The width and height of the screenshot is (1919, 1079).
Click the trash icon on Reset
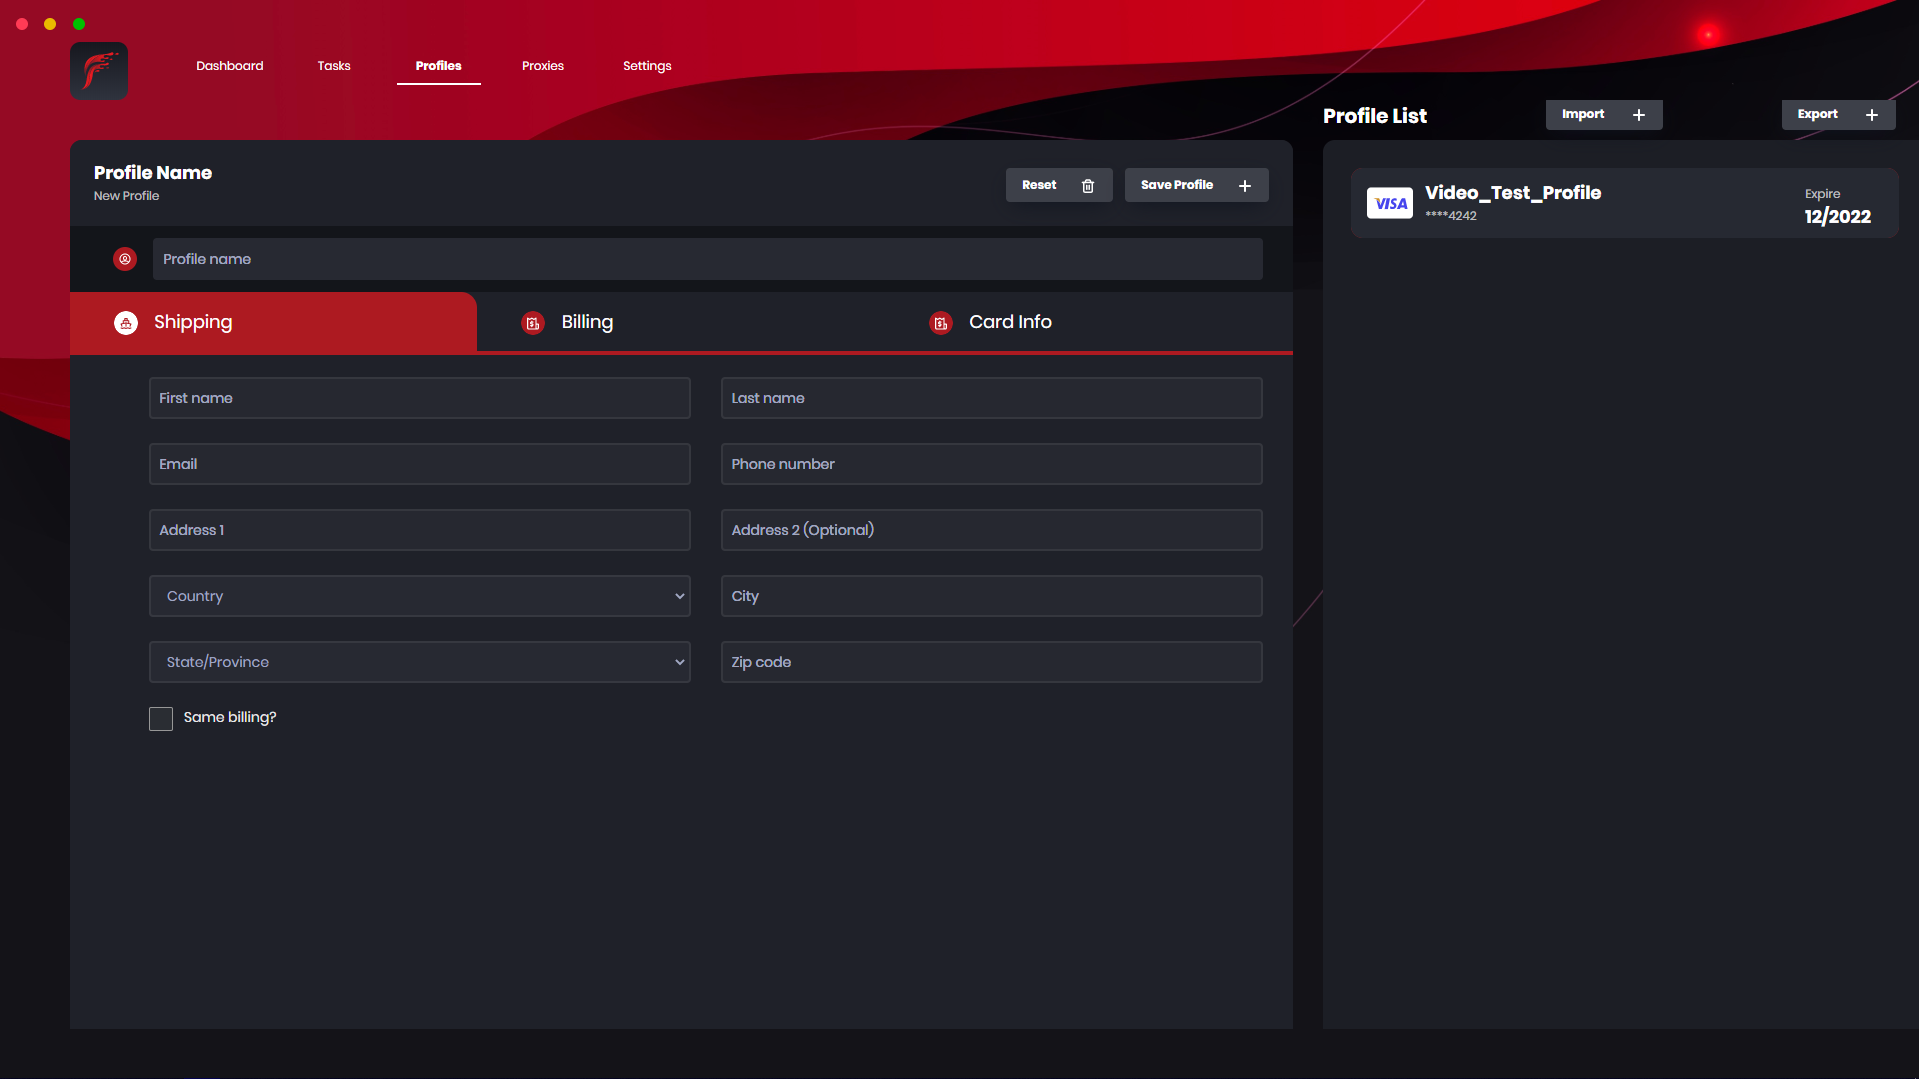click(x=1088, y=186)
